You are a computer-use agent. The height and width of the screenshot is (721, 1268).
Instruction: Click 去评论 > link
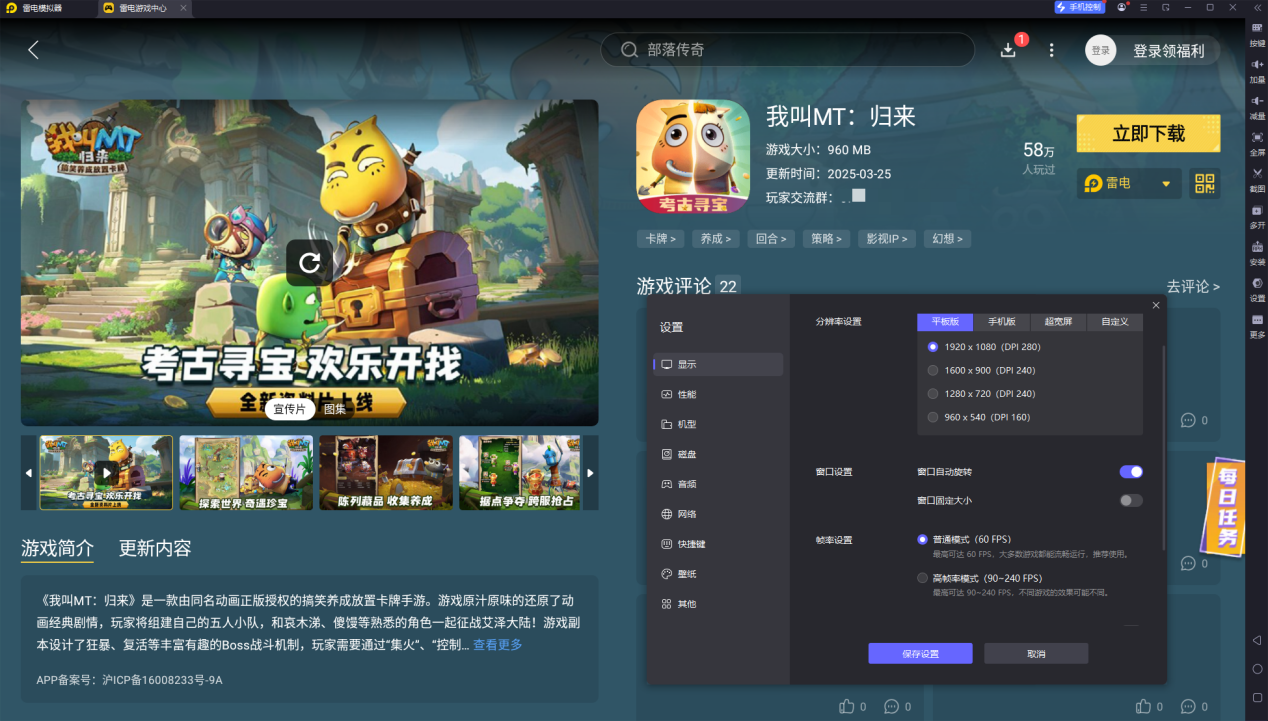(x=1193, y=286)
